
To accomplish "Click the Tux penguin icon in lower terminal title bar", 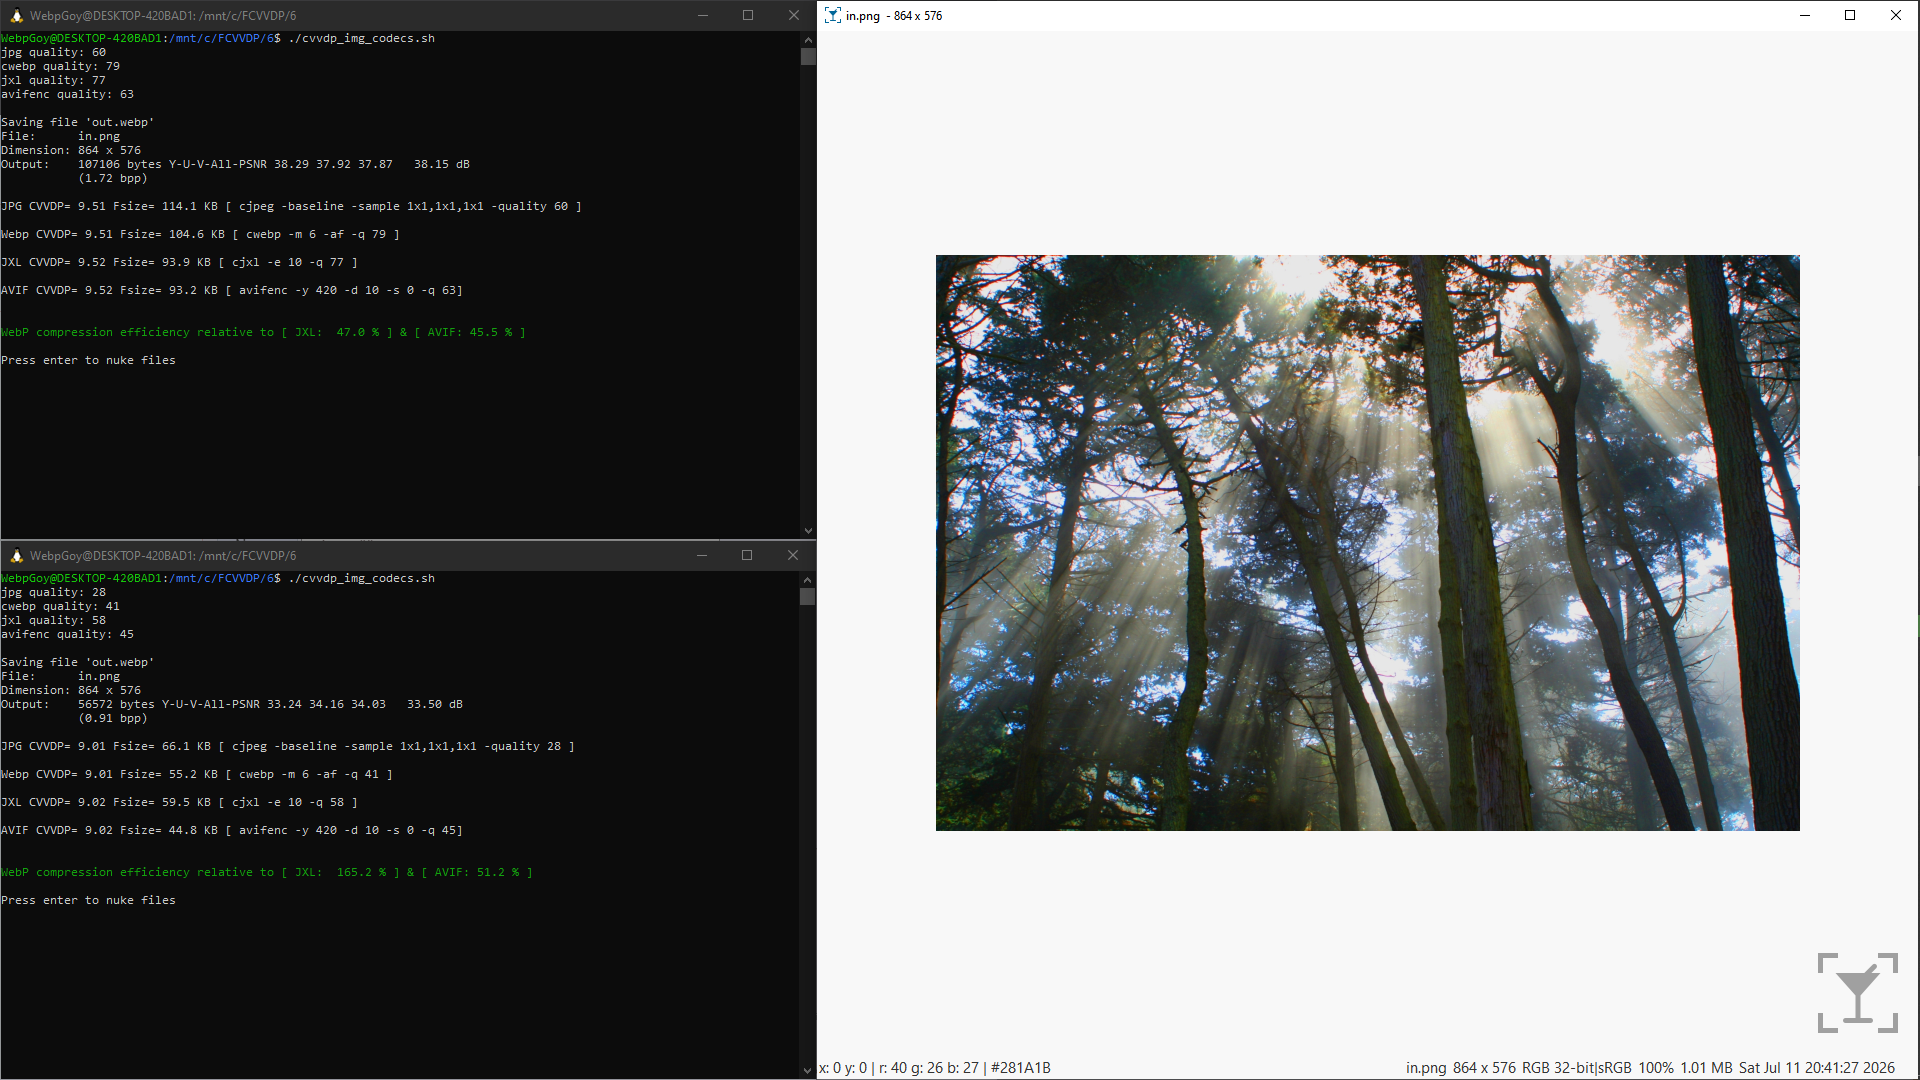I will pyautogui.click(x=16, y=556).
